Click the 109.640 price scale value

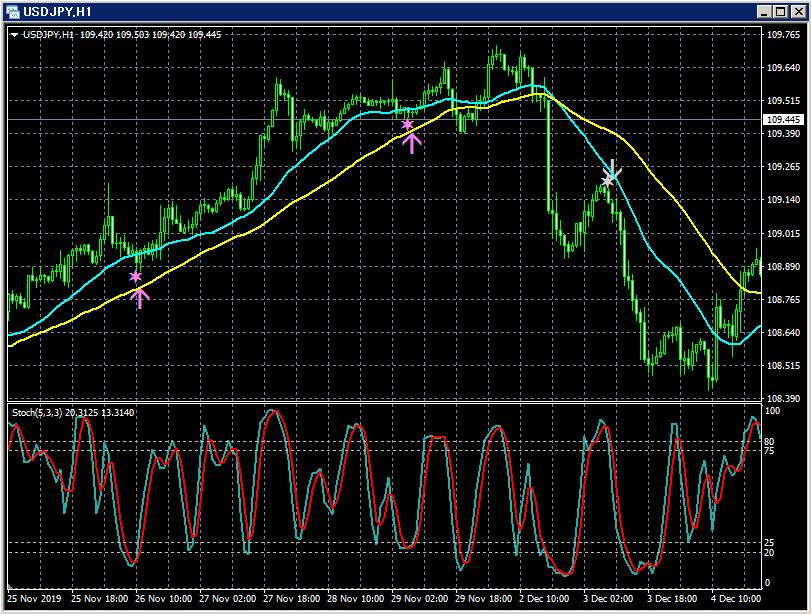[783, 68]
